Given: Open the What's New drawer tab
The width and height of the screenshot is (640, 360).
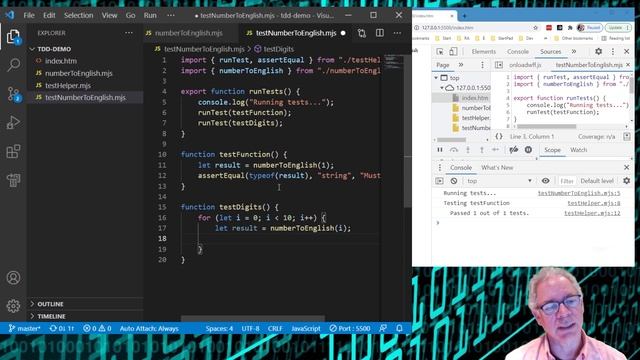Looking at the screenshot, I should [497, 168].
